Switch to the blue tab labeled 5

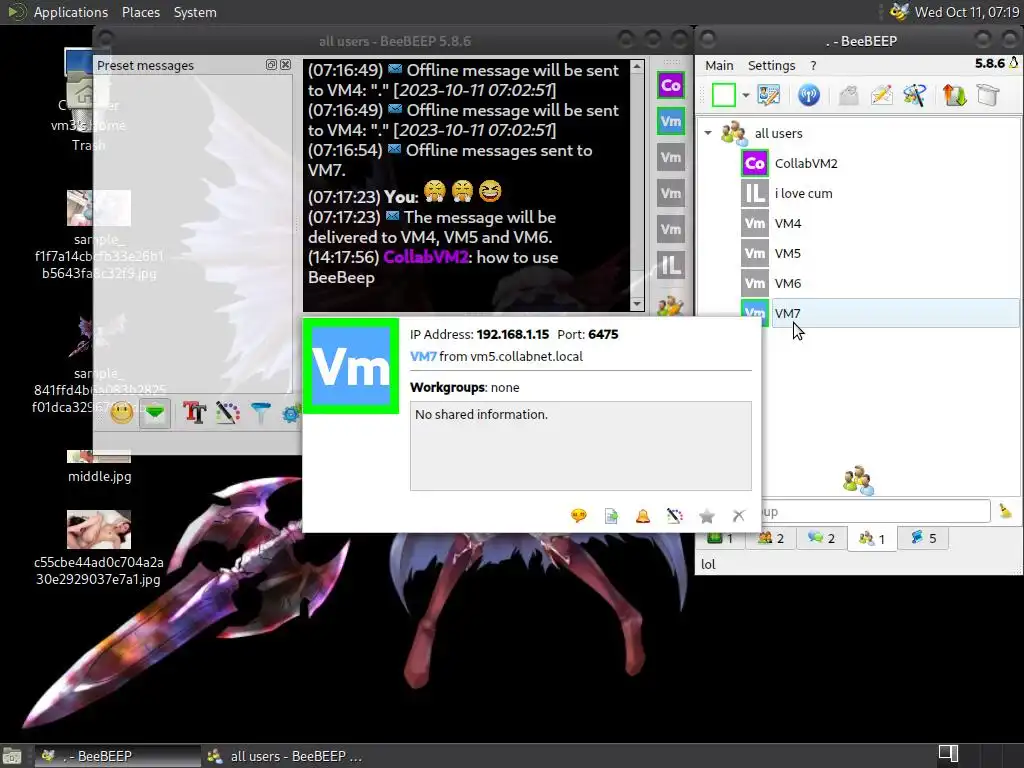[x=923, y=538]
